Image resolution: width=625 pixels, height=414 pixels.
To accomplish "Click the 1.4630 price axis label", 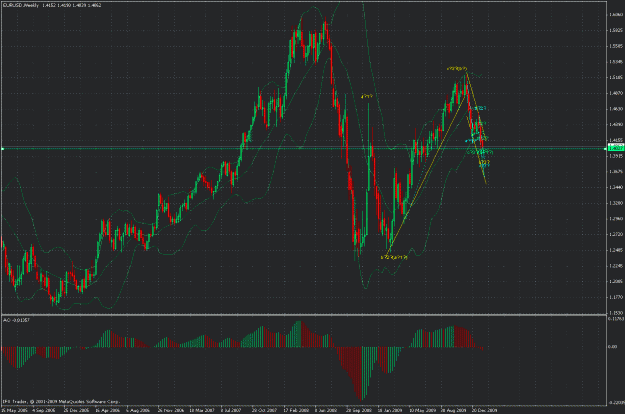I will (616, 109).
